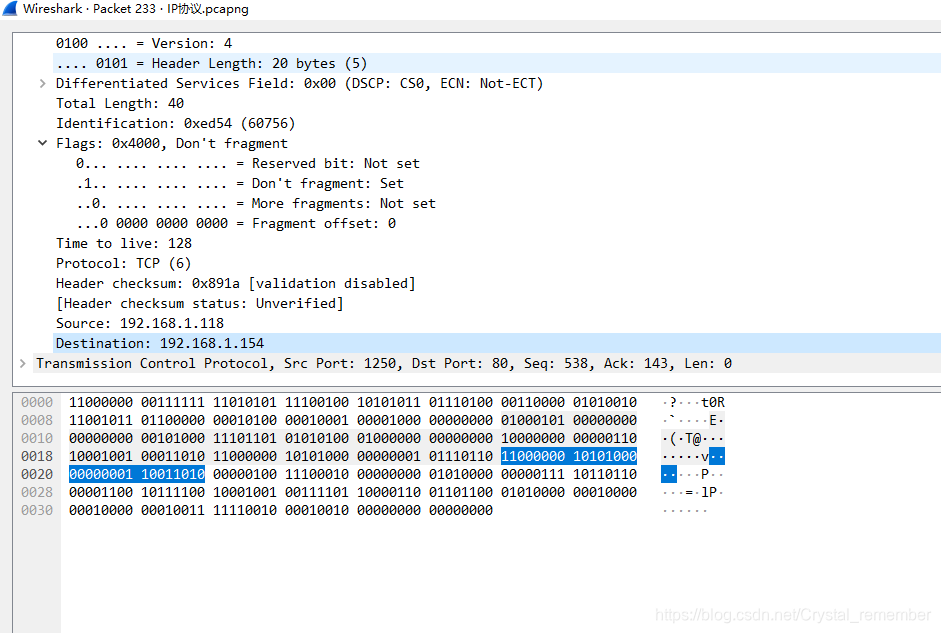Viewport: 941px width, 633px height.
Task: Select the More fragments: Not set row
Action: point(256,203)
